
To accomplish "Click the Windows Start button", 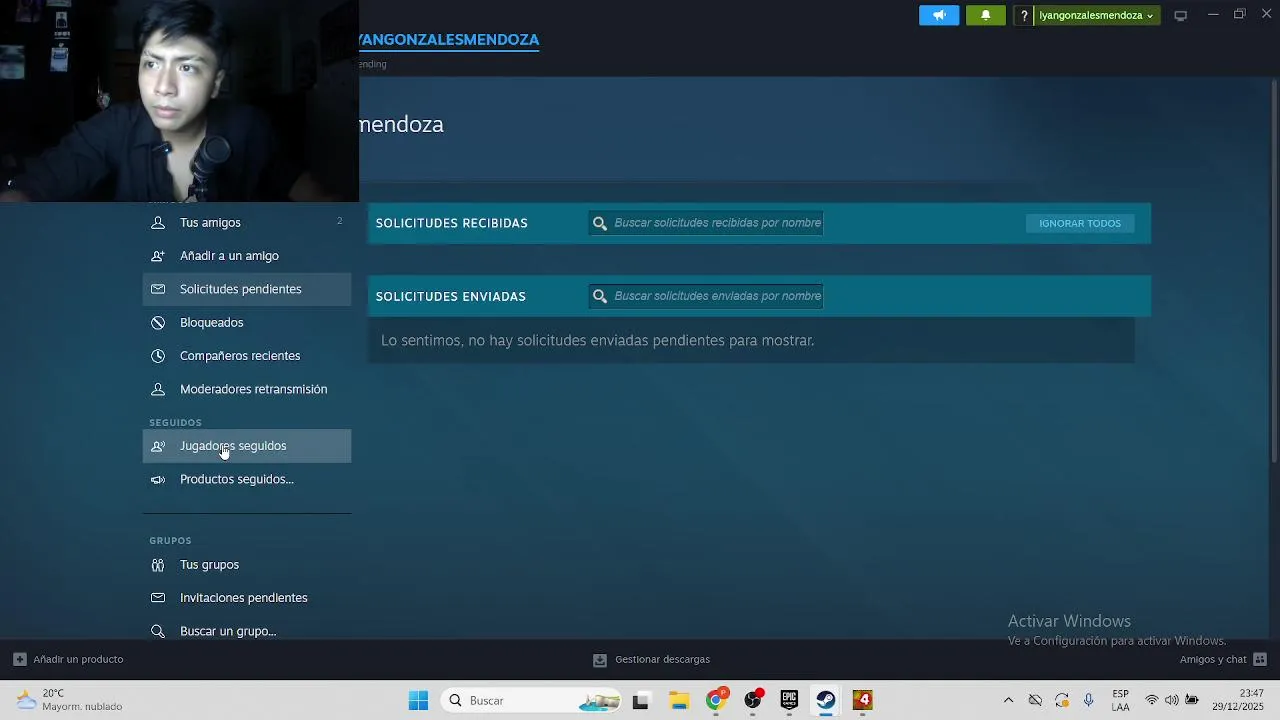I will (x=418, y=700).
